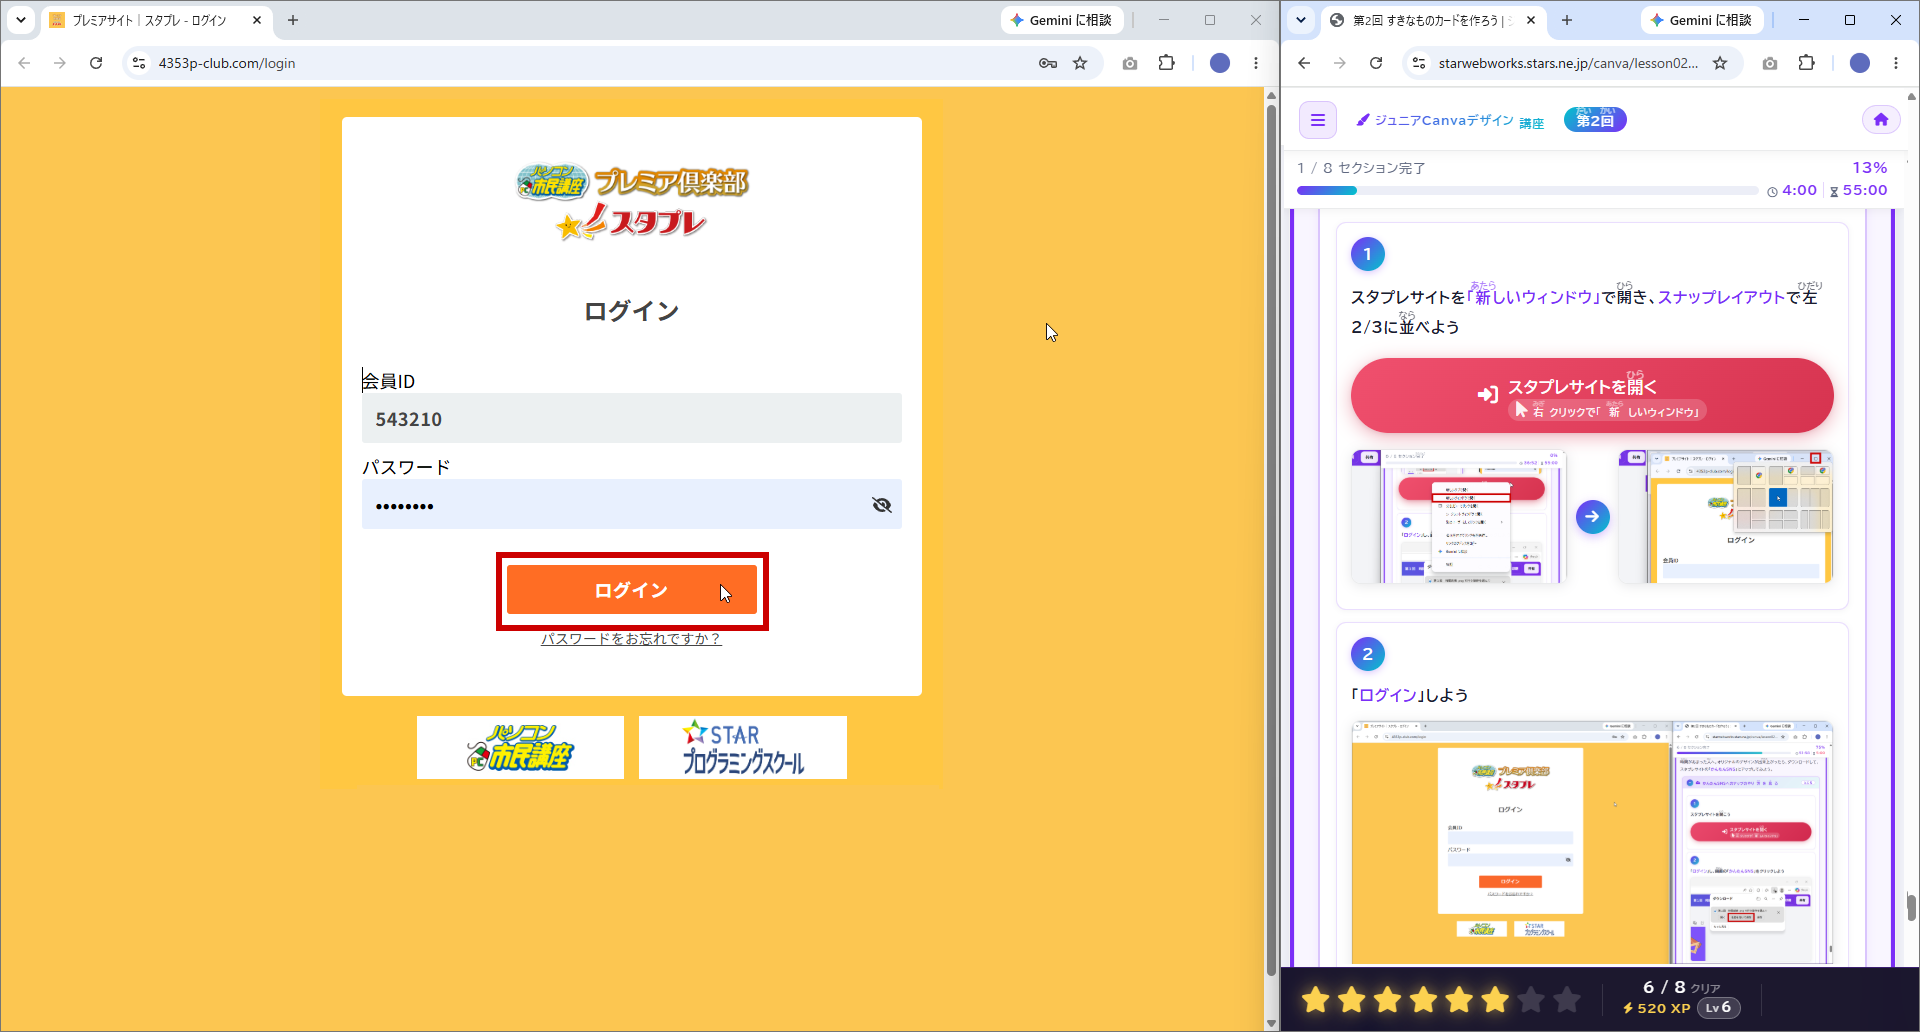Go forward in the right browser window
Image resolution: width=1920 pixels, height=1032 pixels.
click(1340, 63)
